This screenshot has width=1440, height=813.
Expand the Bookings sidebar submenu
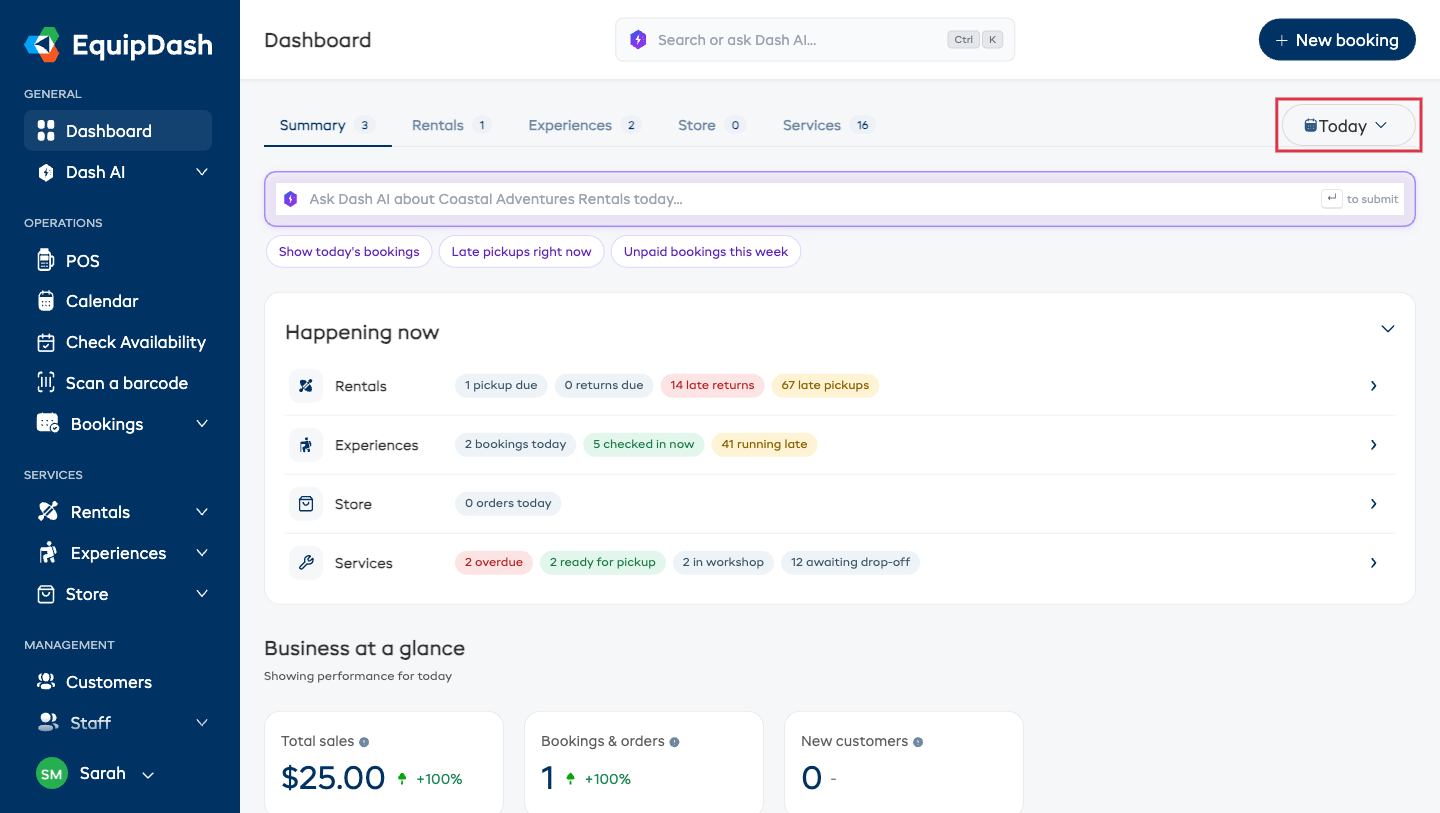click(202, 424)
